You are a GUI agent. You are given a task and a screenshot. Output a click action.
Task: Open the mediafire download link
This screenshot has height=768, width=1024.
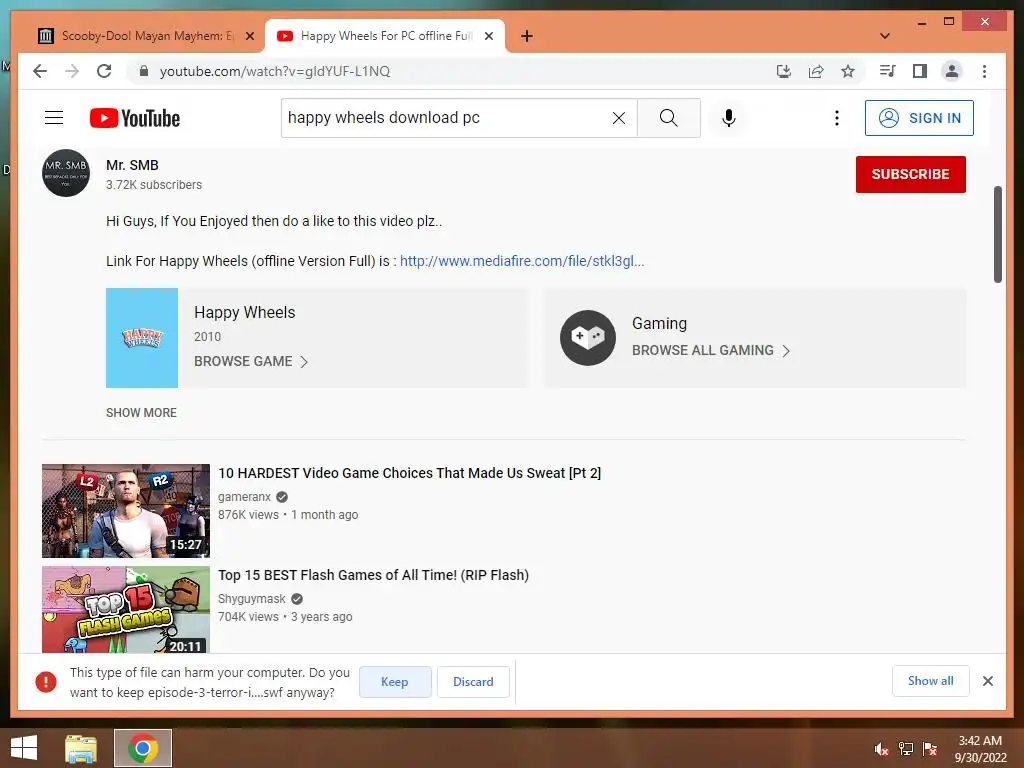click(522, 261)
